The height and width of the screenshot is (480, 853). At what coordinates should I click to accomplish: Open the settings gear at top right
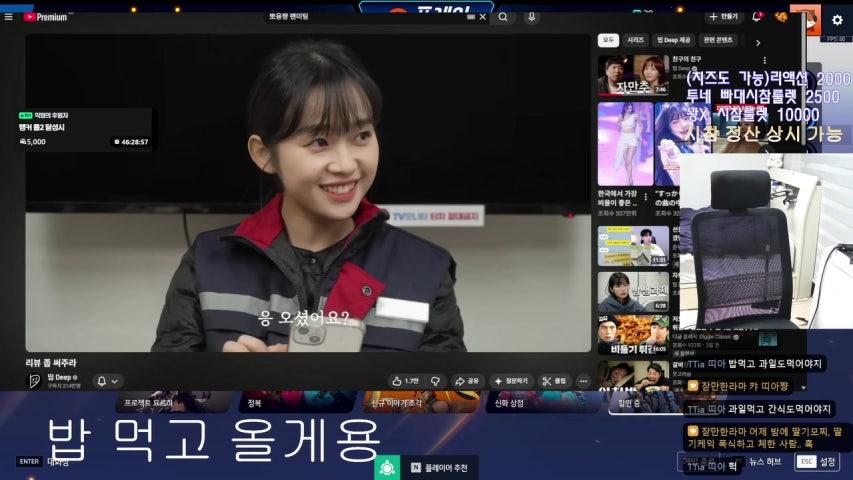[x=837, y=19]
